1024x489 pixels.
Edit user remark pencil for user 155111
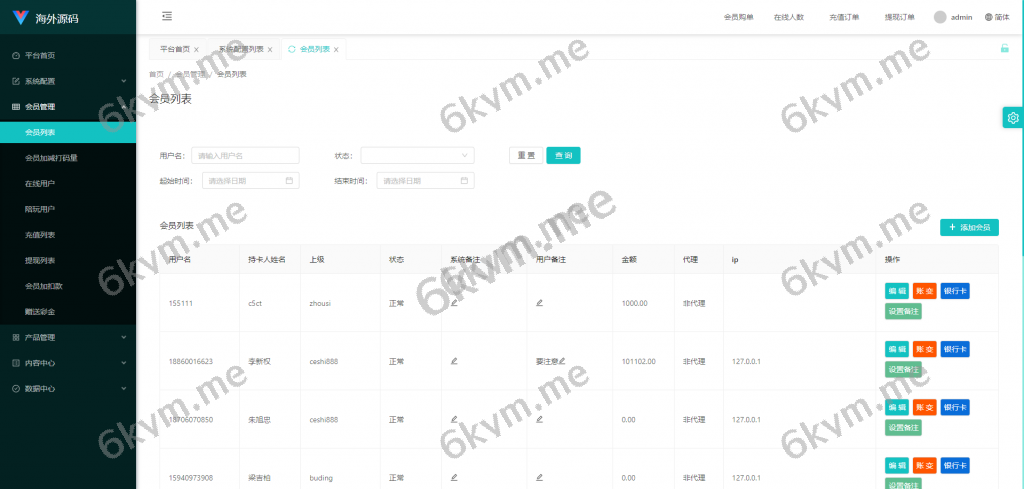(539, 303)
